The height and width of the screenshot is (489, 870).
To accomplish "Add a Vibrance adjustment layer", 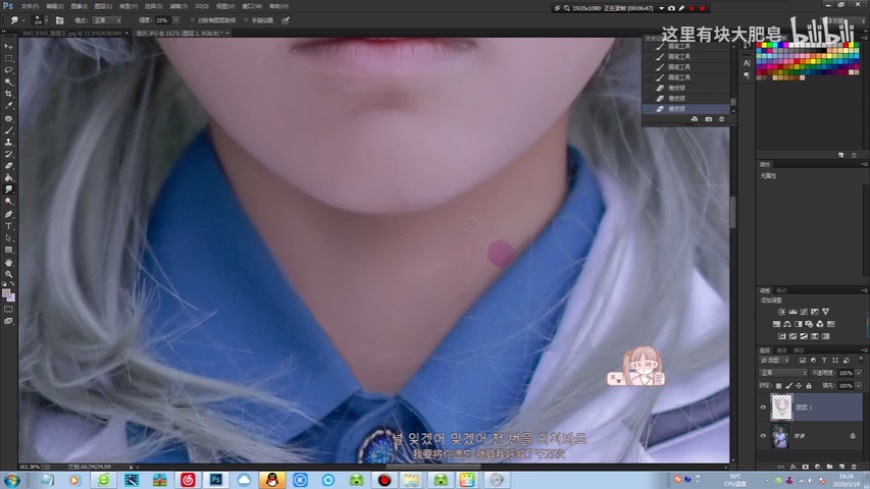I will point(826,312).
